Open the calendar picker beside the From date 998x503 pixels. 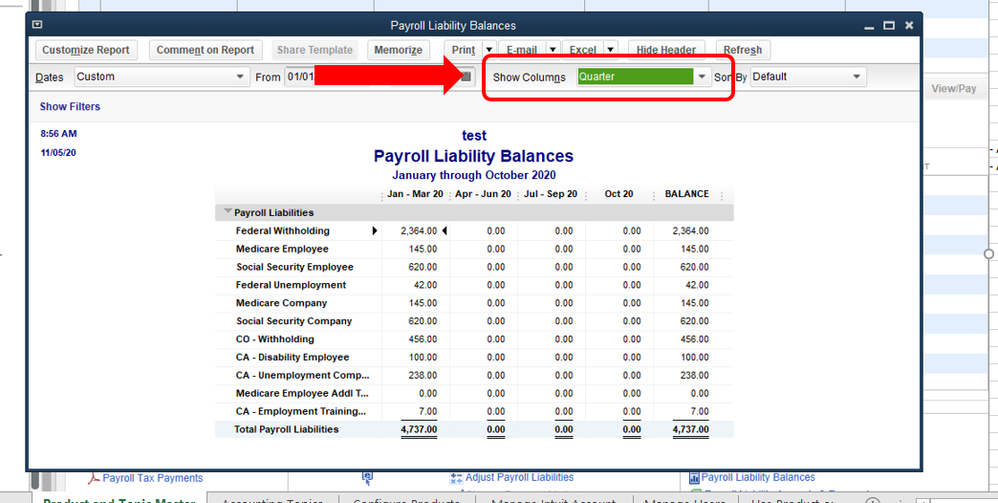pyautogui.click(x=465, y=77)
